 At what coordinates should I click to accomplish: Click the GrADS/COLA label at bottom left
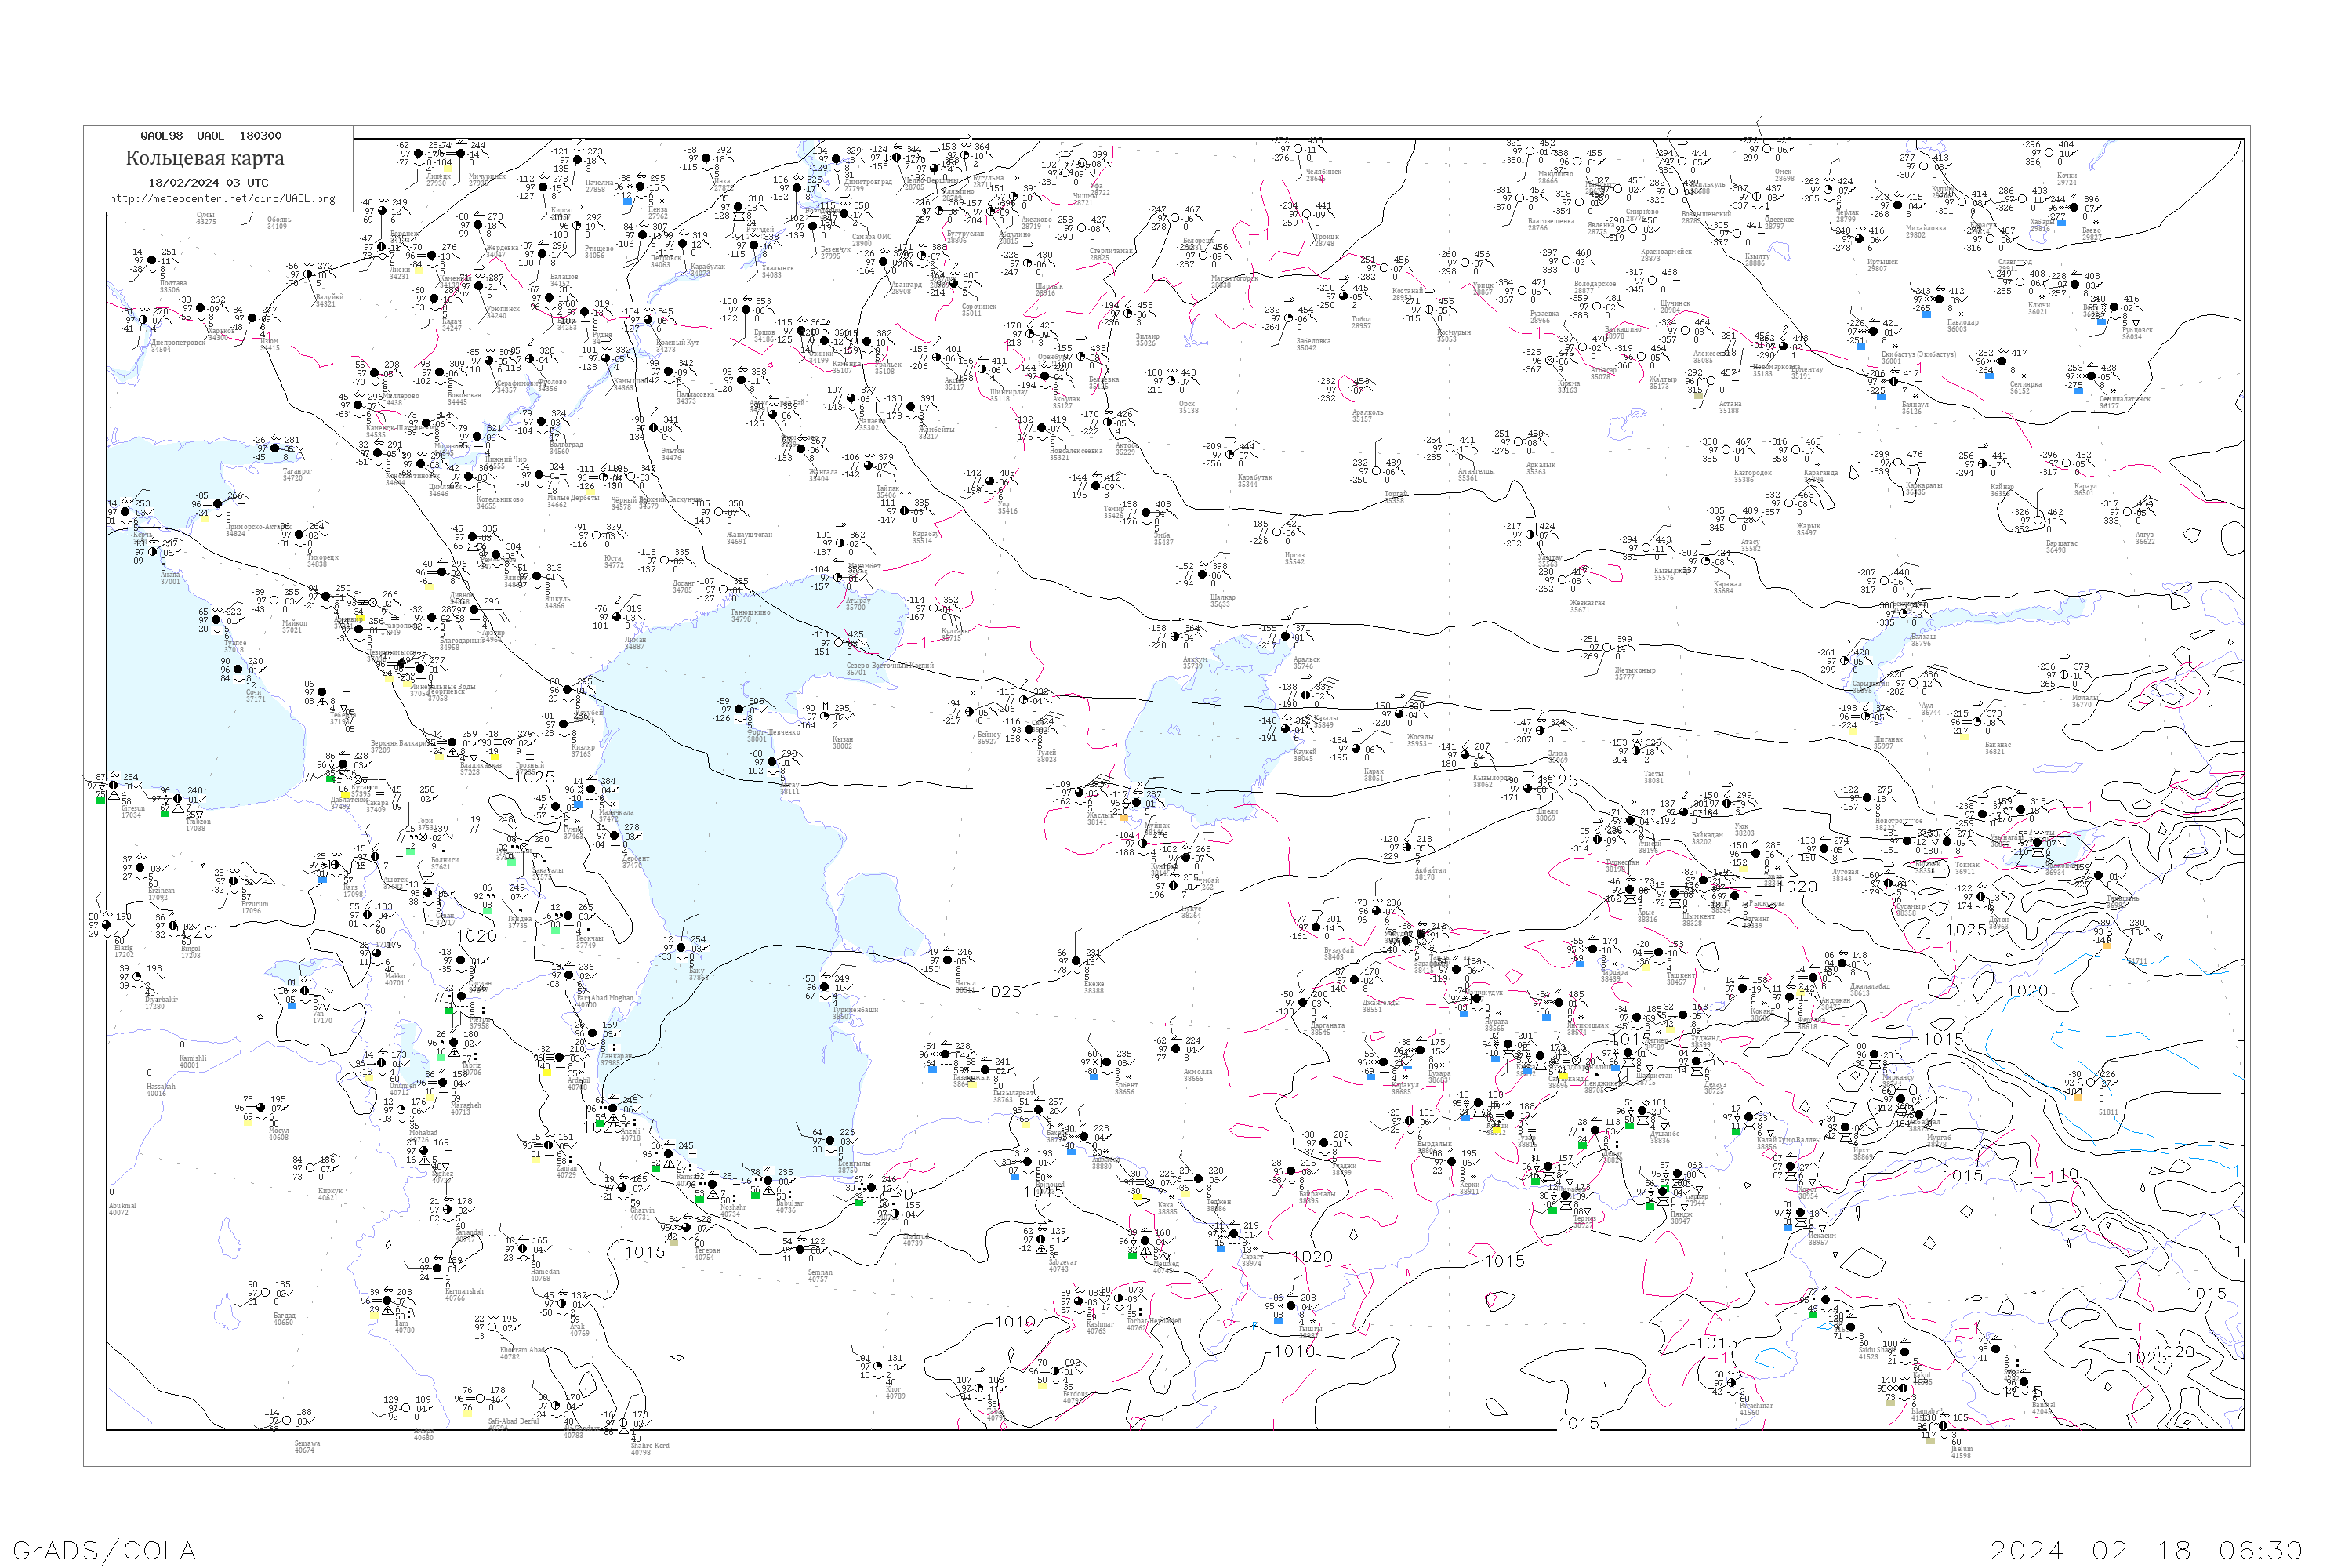click(x=104, y=1549)
